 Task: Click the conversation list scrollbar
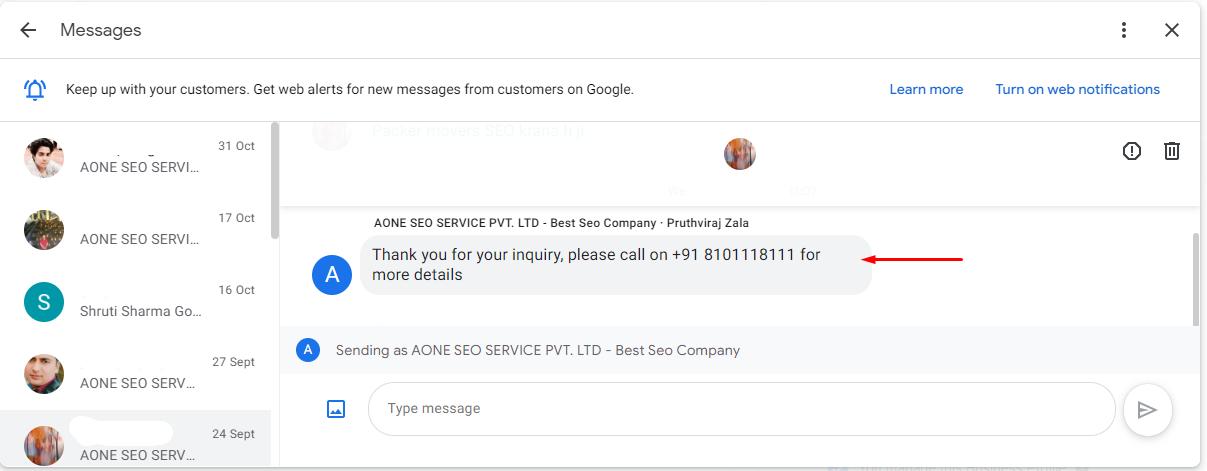pos(275,180)
